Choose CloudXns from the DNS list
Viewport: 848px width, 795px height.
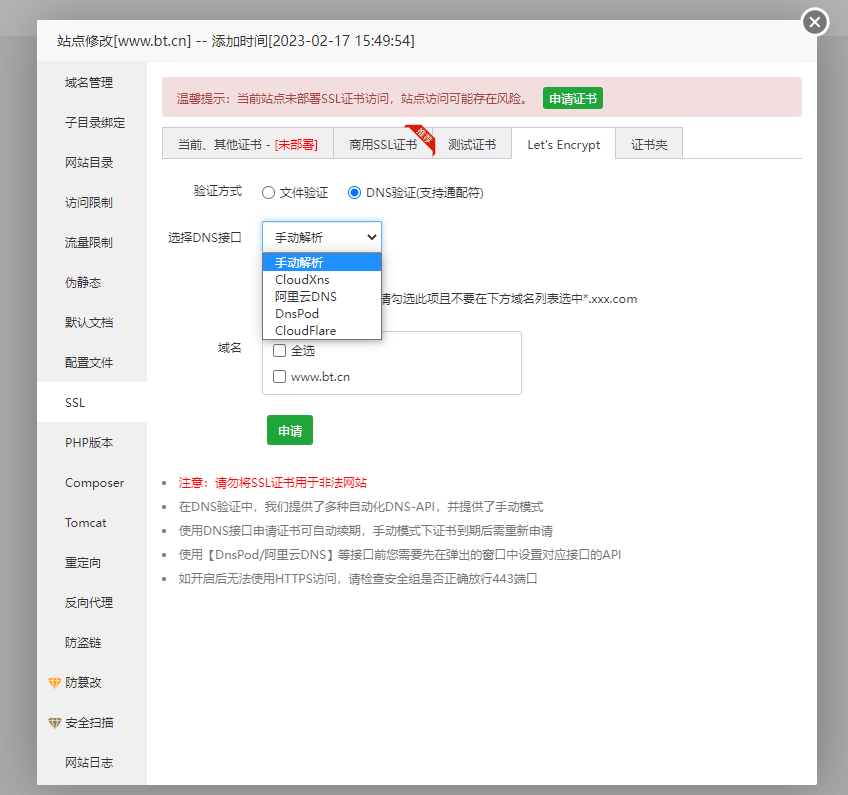[302, 280]
